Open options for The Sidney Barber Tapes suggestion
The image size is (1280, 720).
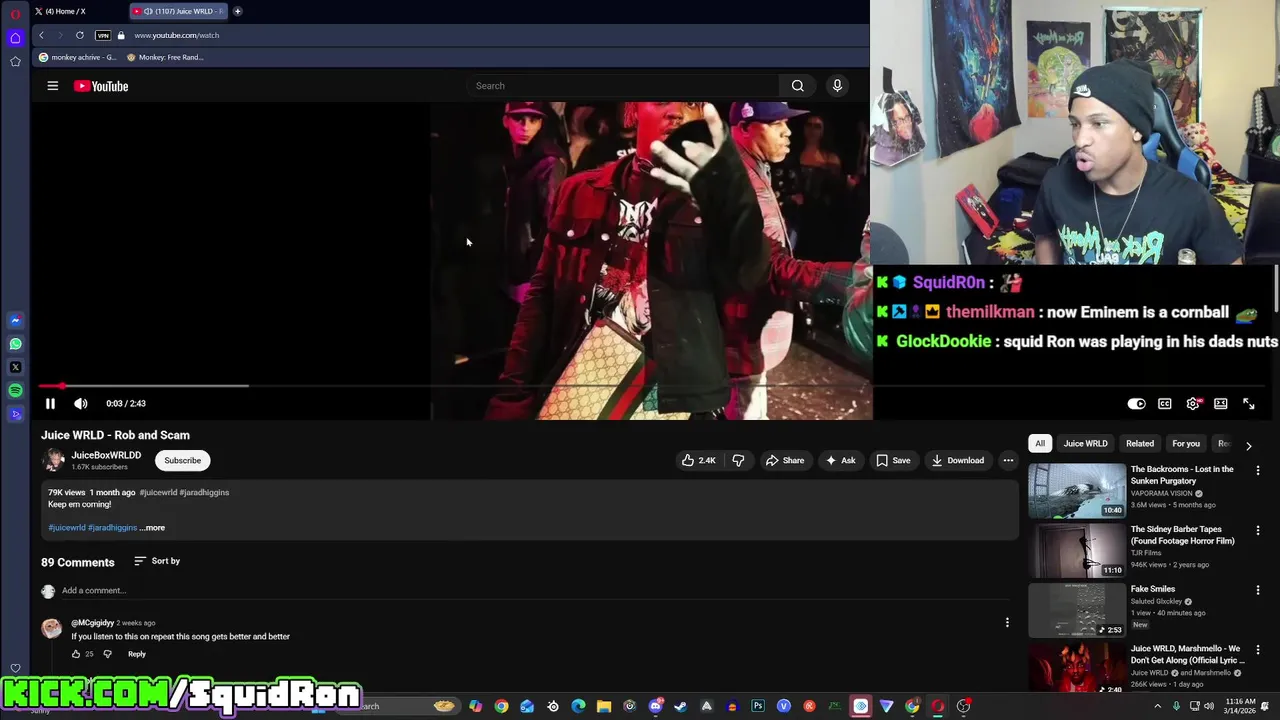coord(1258,530)
